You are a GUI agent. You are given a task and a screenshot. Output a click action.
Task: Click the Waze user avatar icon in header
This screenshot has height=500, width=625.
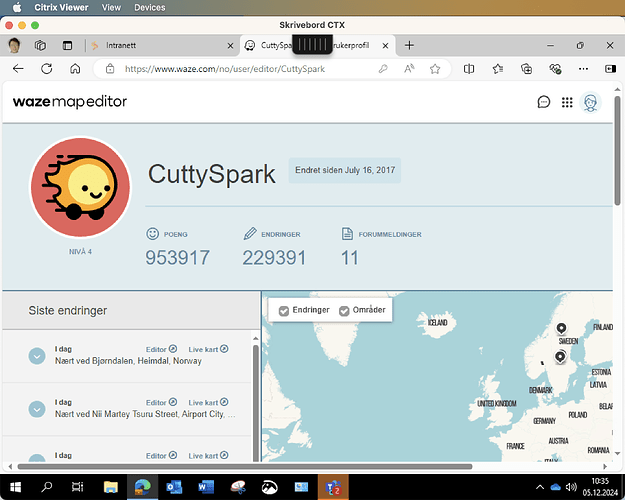(x=591, y=102)
